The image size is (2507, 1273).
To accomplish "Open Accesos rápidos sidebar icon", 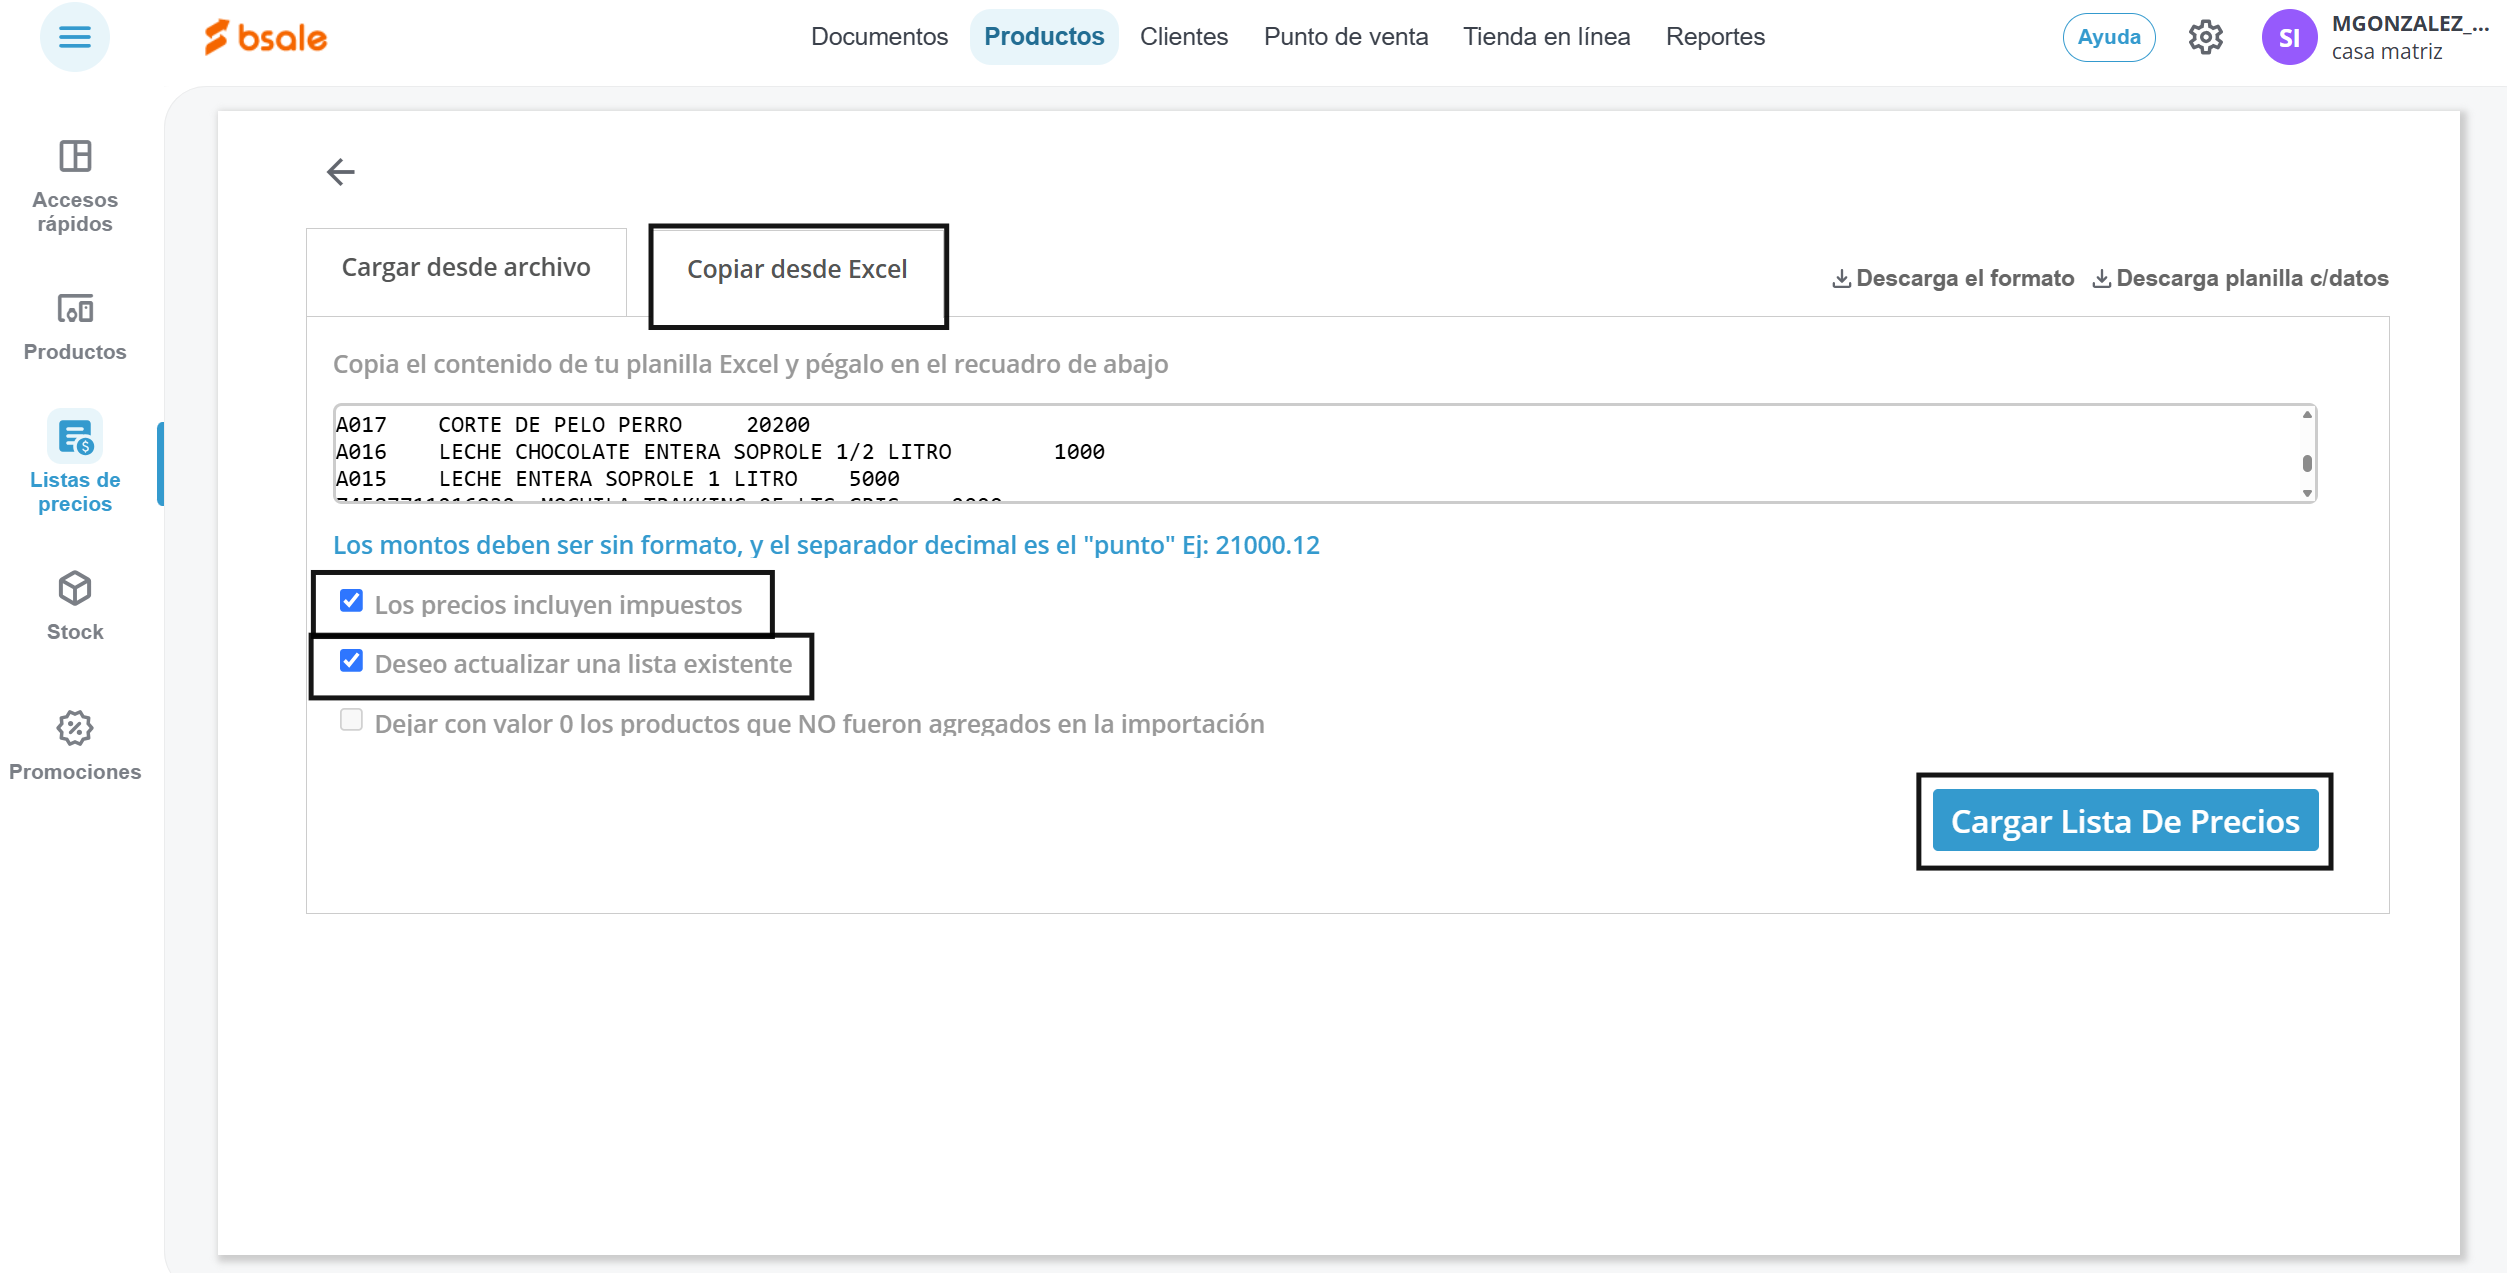I will 75,158.
